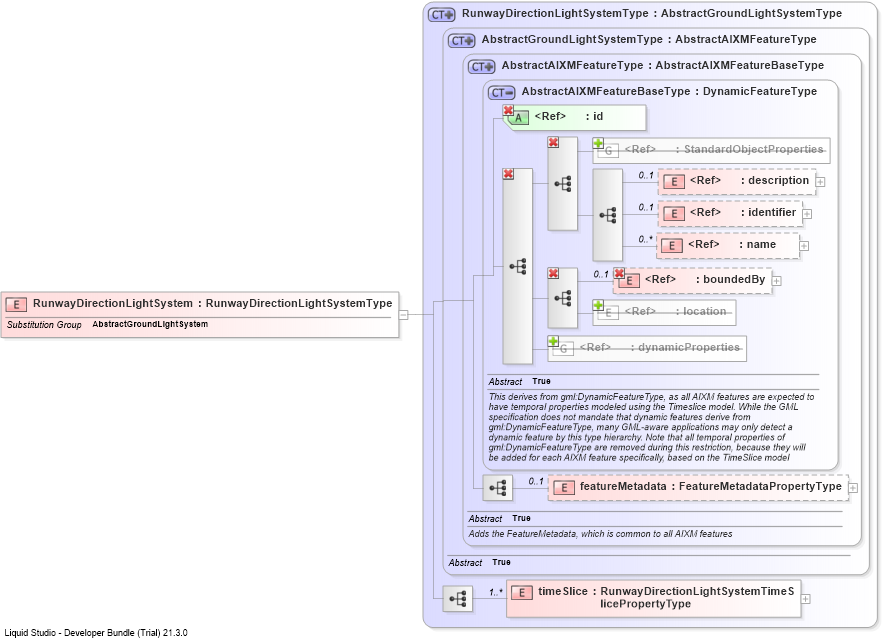This screenshot has width=882, height=638.
Task: Click the Liquid Studio Developer Bundle footer text
Action: point(96,633)
